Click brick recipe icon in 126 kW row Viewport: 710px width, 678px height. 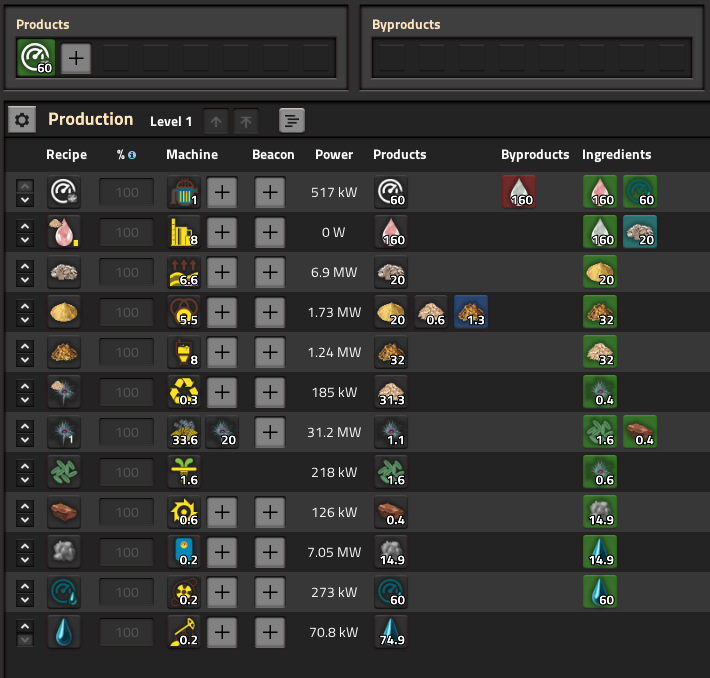64,512
